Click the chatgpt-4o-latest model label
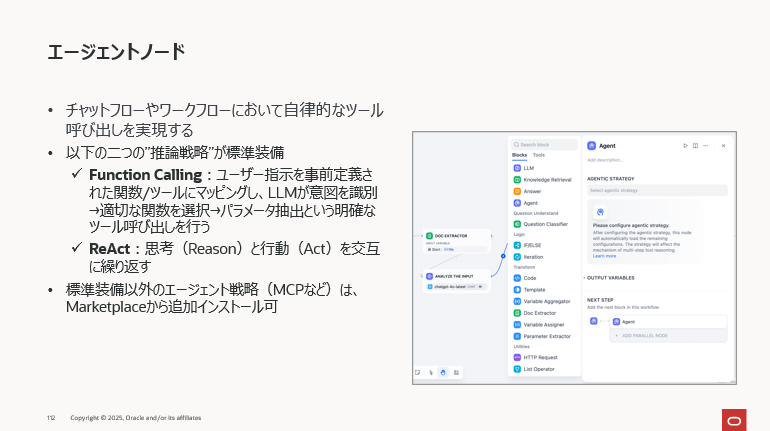 [450, 287]
